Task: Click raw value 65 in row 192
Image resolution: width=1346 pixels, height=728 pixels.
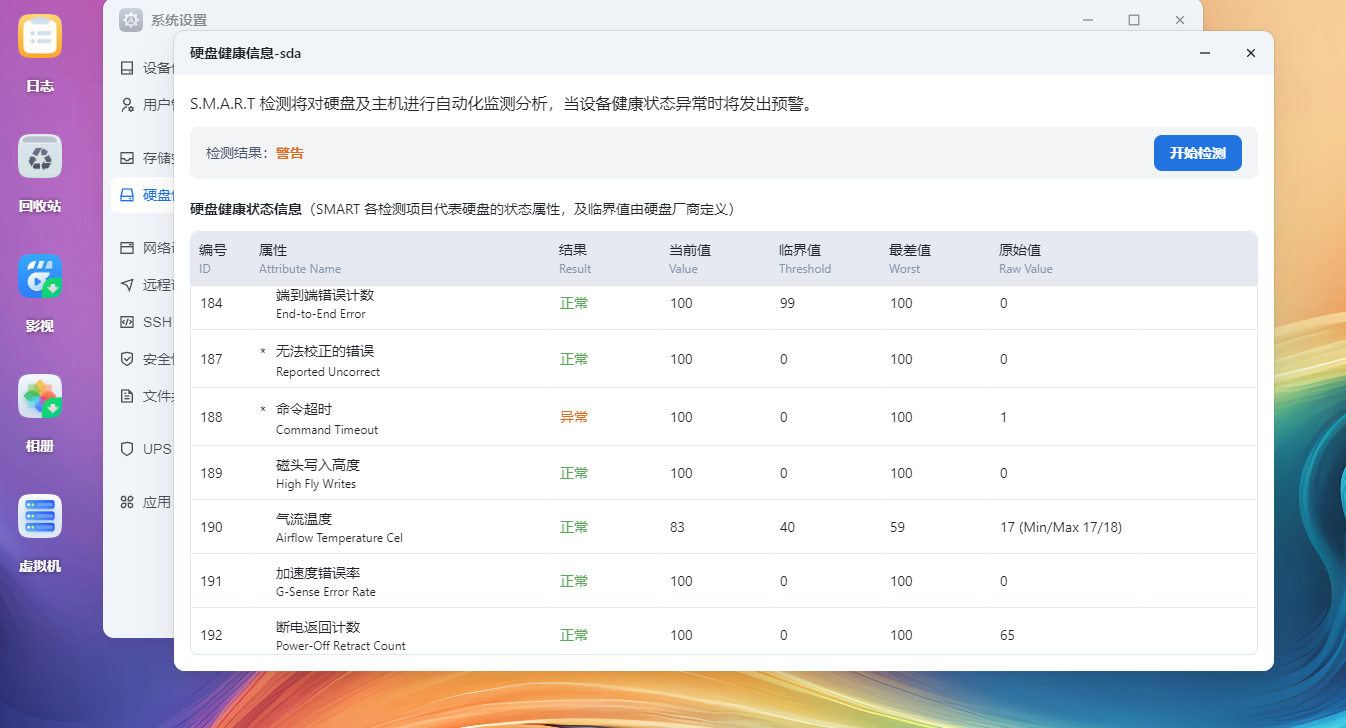Action: (x=1007, y=635)
